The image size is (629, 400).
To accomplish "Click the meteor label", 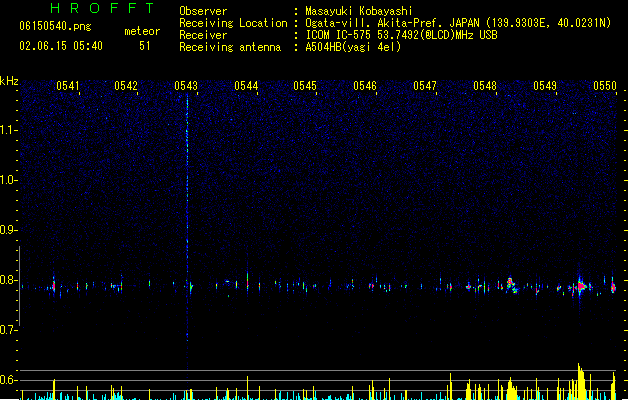I will 142,31.
